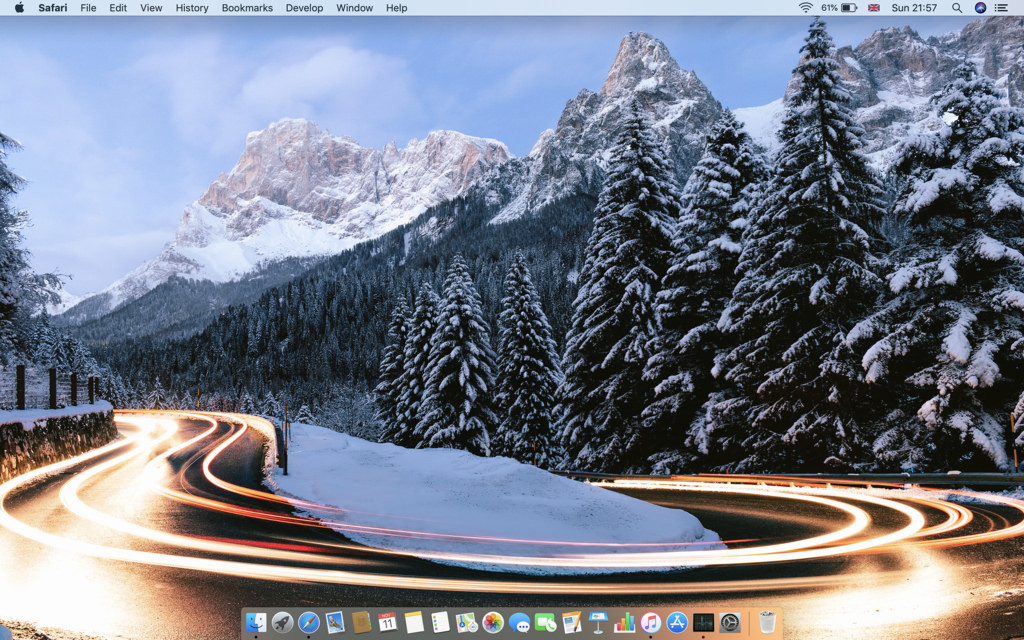Open the Help menu
The width and height of the screenshot is (1024, 640).
click(x=396, y=8)
